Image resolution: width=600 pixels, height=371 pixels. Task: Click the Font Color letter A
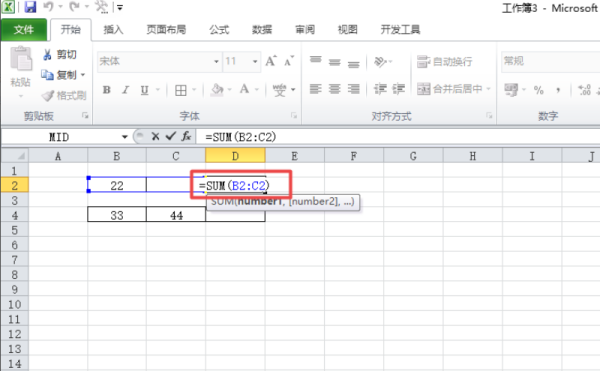pyautogui.click(x=244, y=89)
